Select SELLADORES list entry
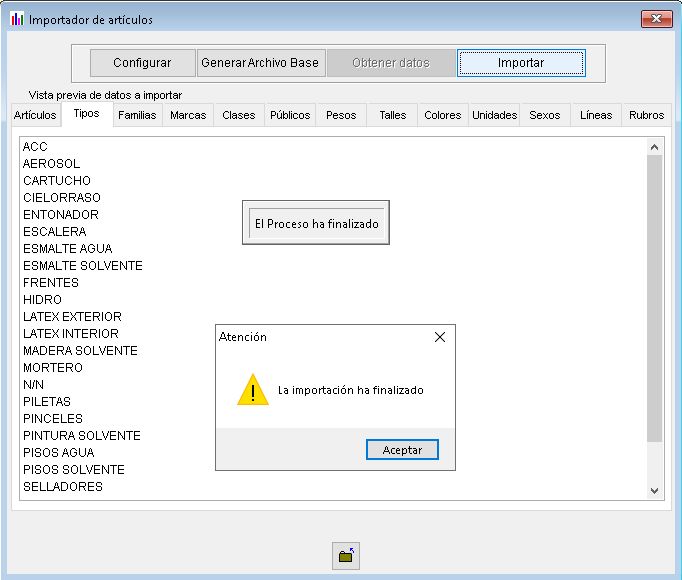The image size is (682, 580). point(62,487)
